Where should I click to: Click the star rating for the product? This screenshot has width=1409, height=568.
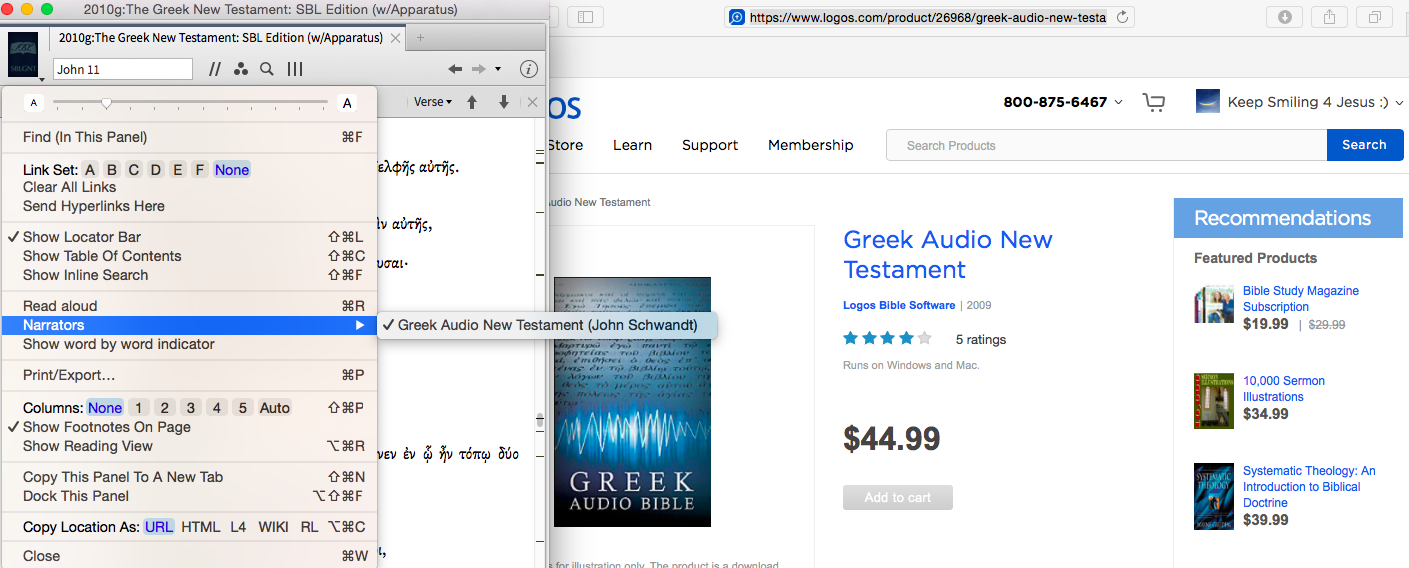pyautogui.click(x=888, y=338)
